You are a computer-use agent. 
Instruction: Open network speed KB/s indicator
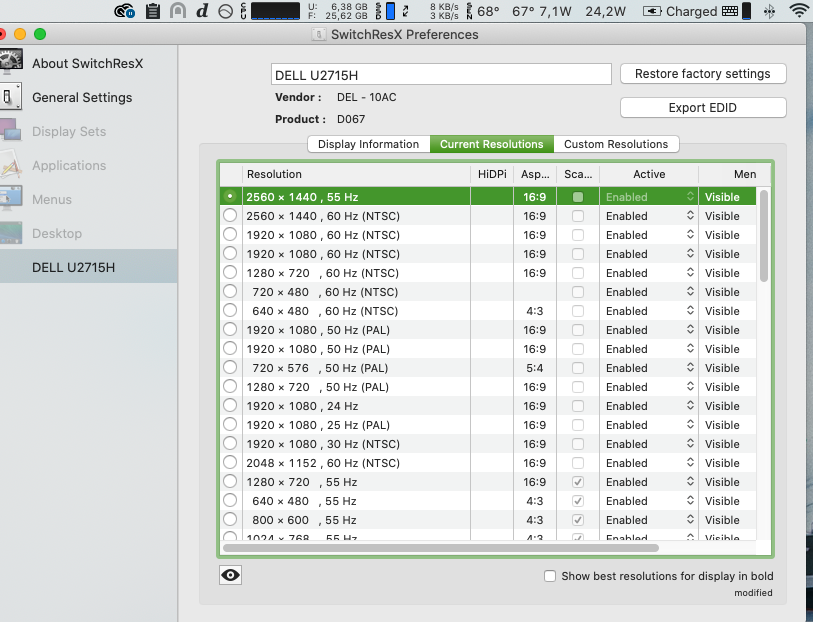pyautogui.click(x=444, y=11)
